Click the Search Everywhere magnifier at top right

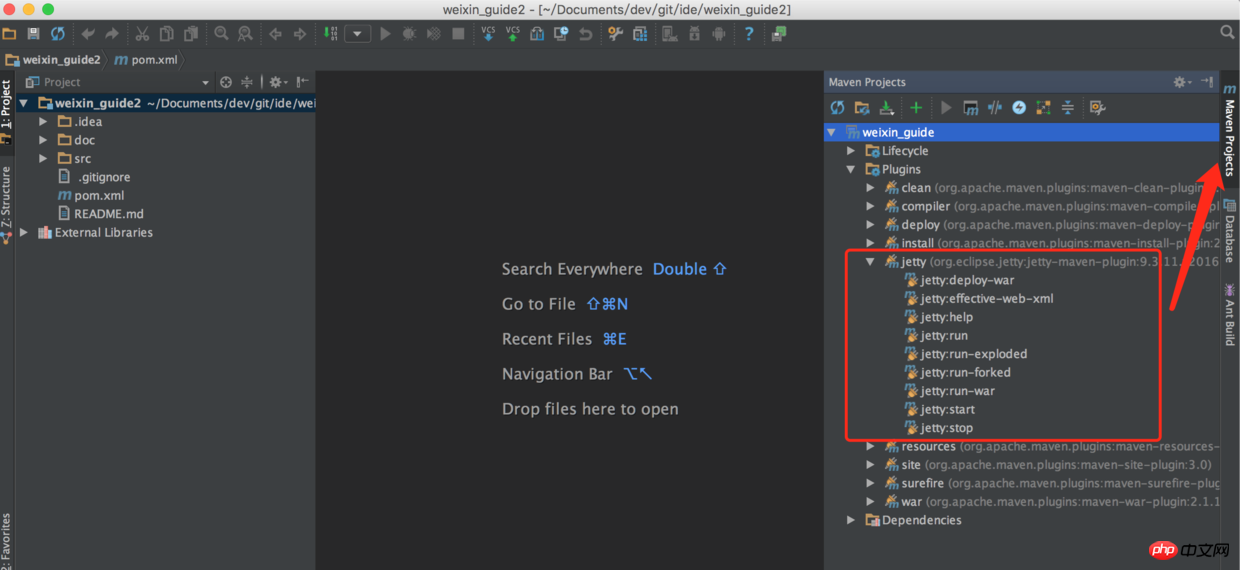click(x=1227, y=33)
